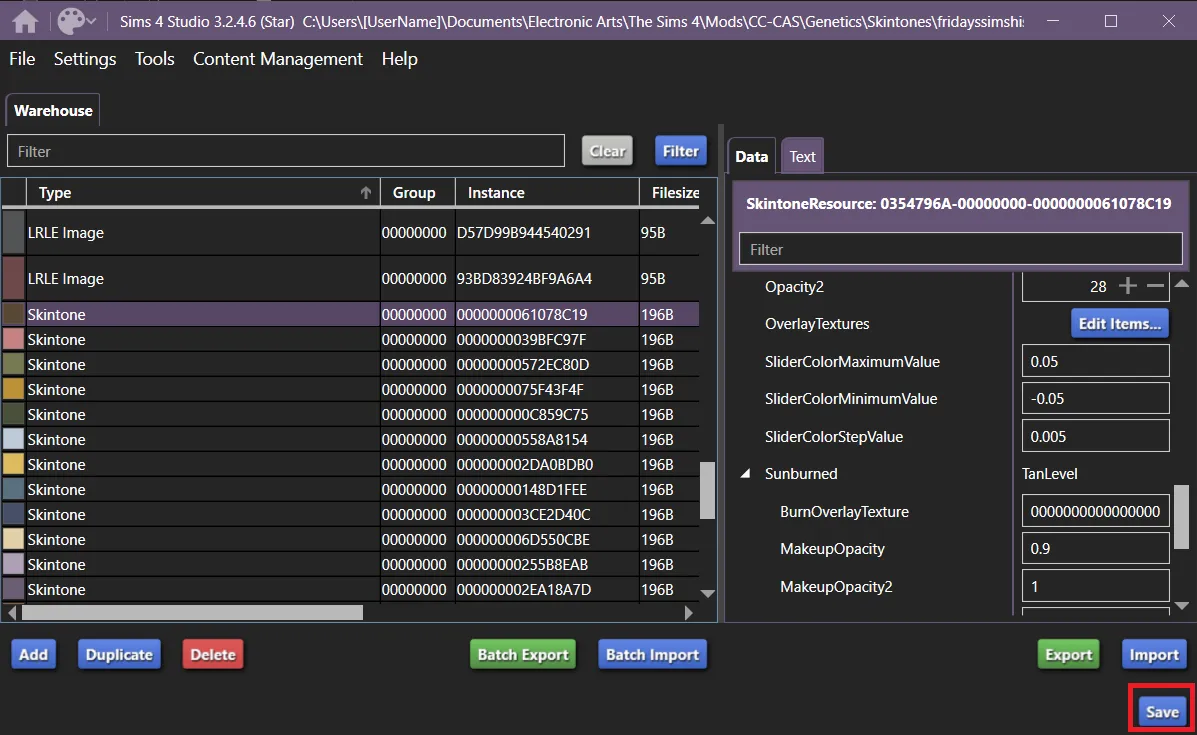Click the dark skintone swatch in the selected row
The width and height of the screenshot is (1197, 735).
[x=12, y=314]
